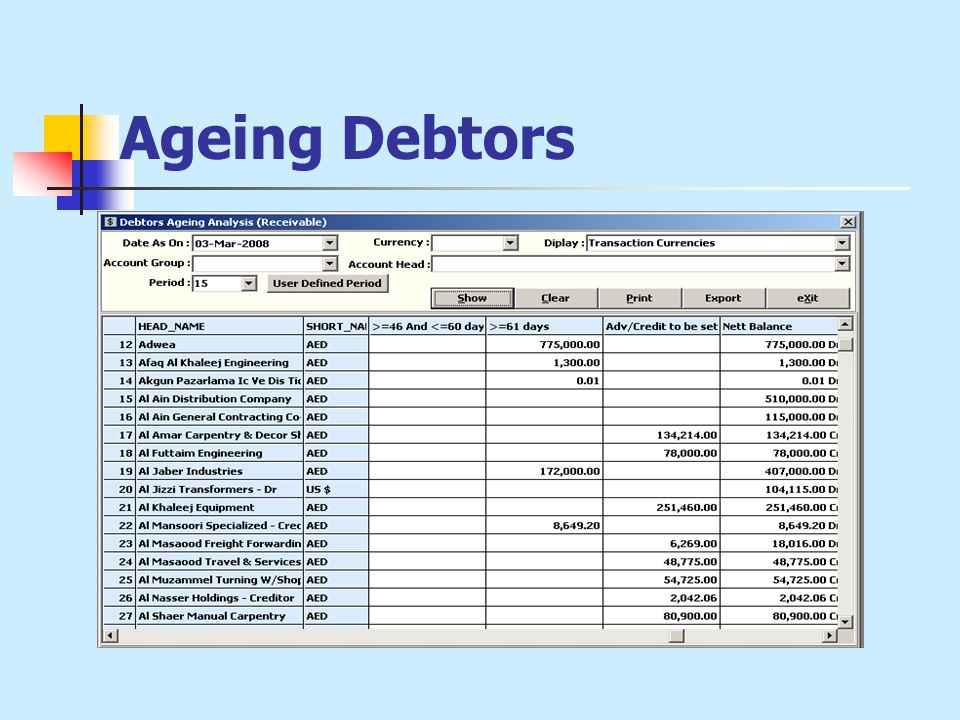Click the Nett Balance column header

pyautogui.click(x=779, y=326)
